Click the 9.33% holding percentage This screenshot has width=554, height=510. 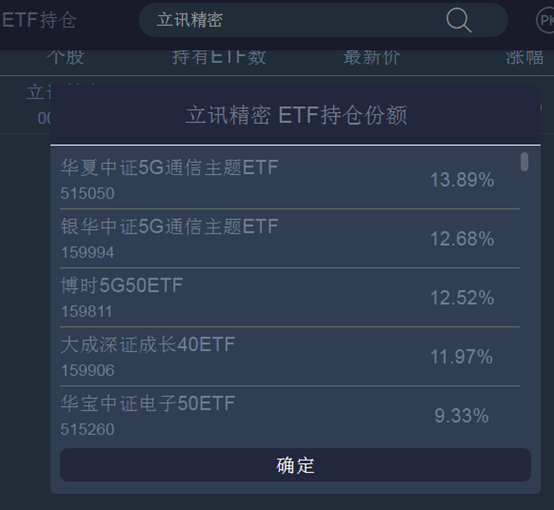tap(461, 416)
